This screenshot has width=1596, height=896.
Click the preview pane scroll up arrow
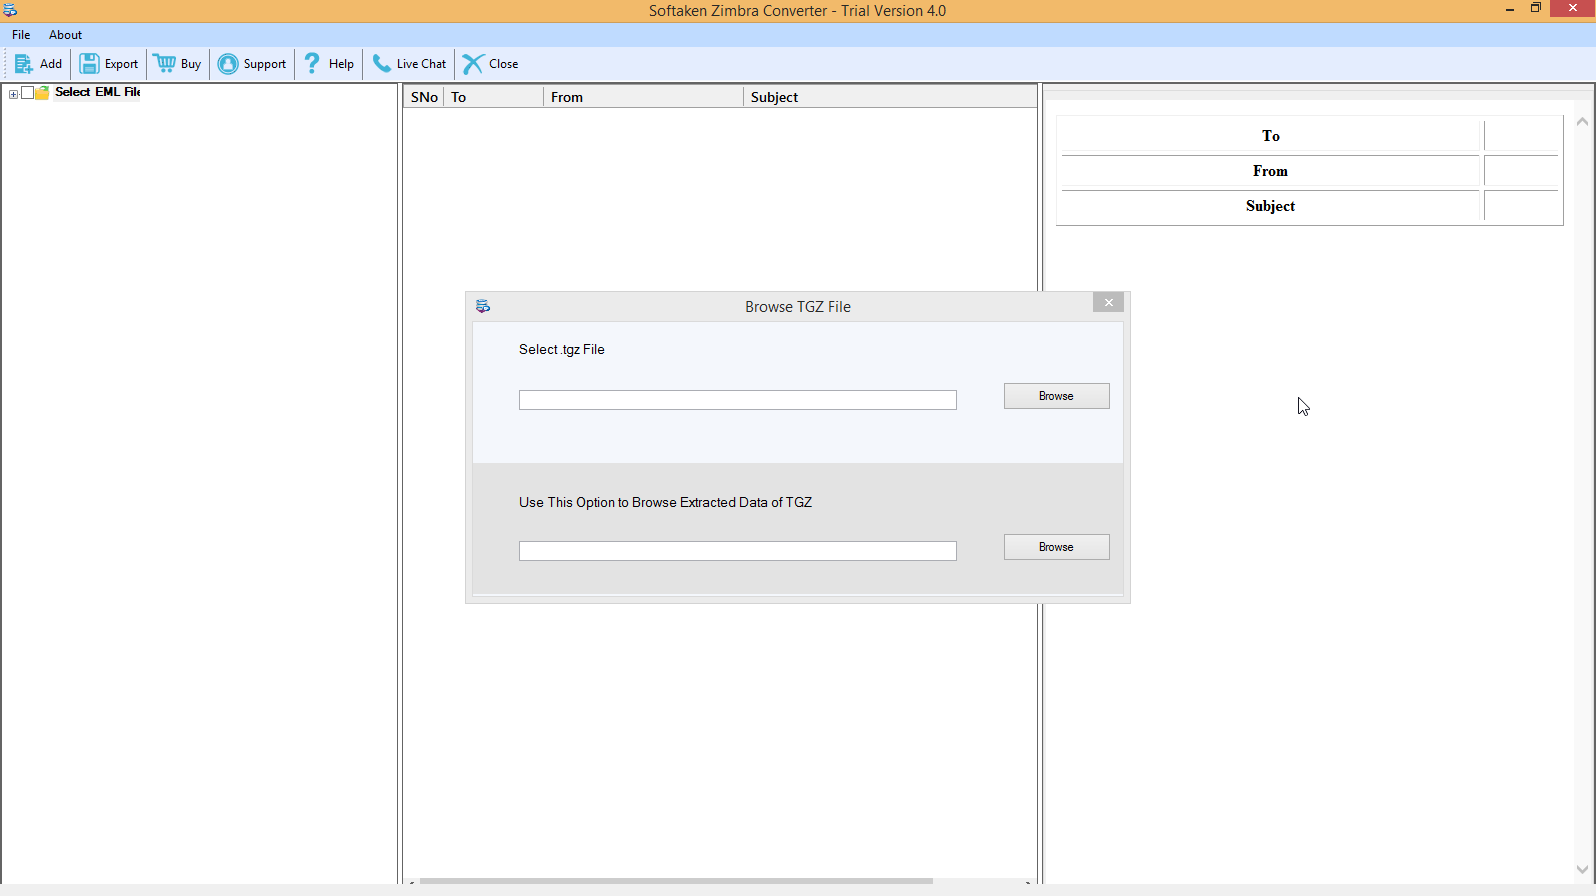(x=1582, y=122)
